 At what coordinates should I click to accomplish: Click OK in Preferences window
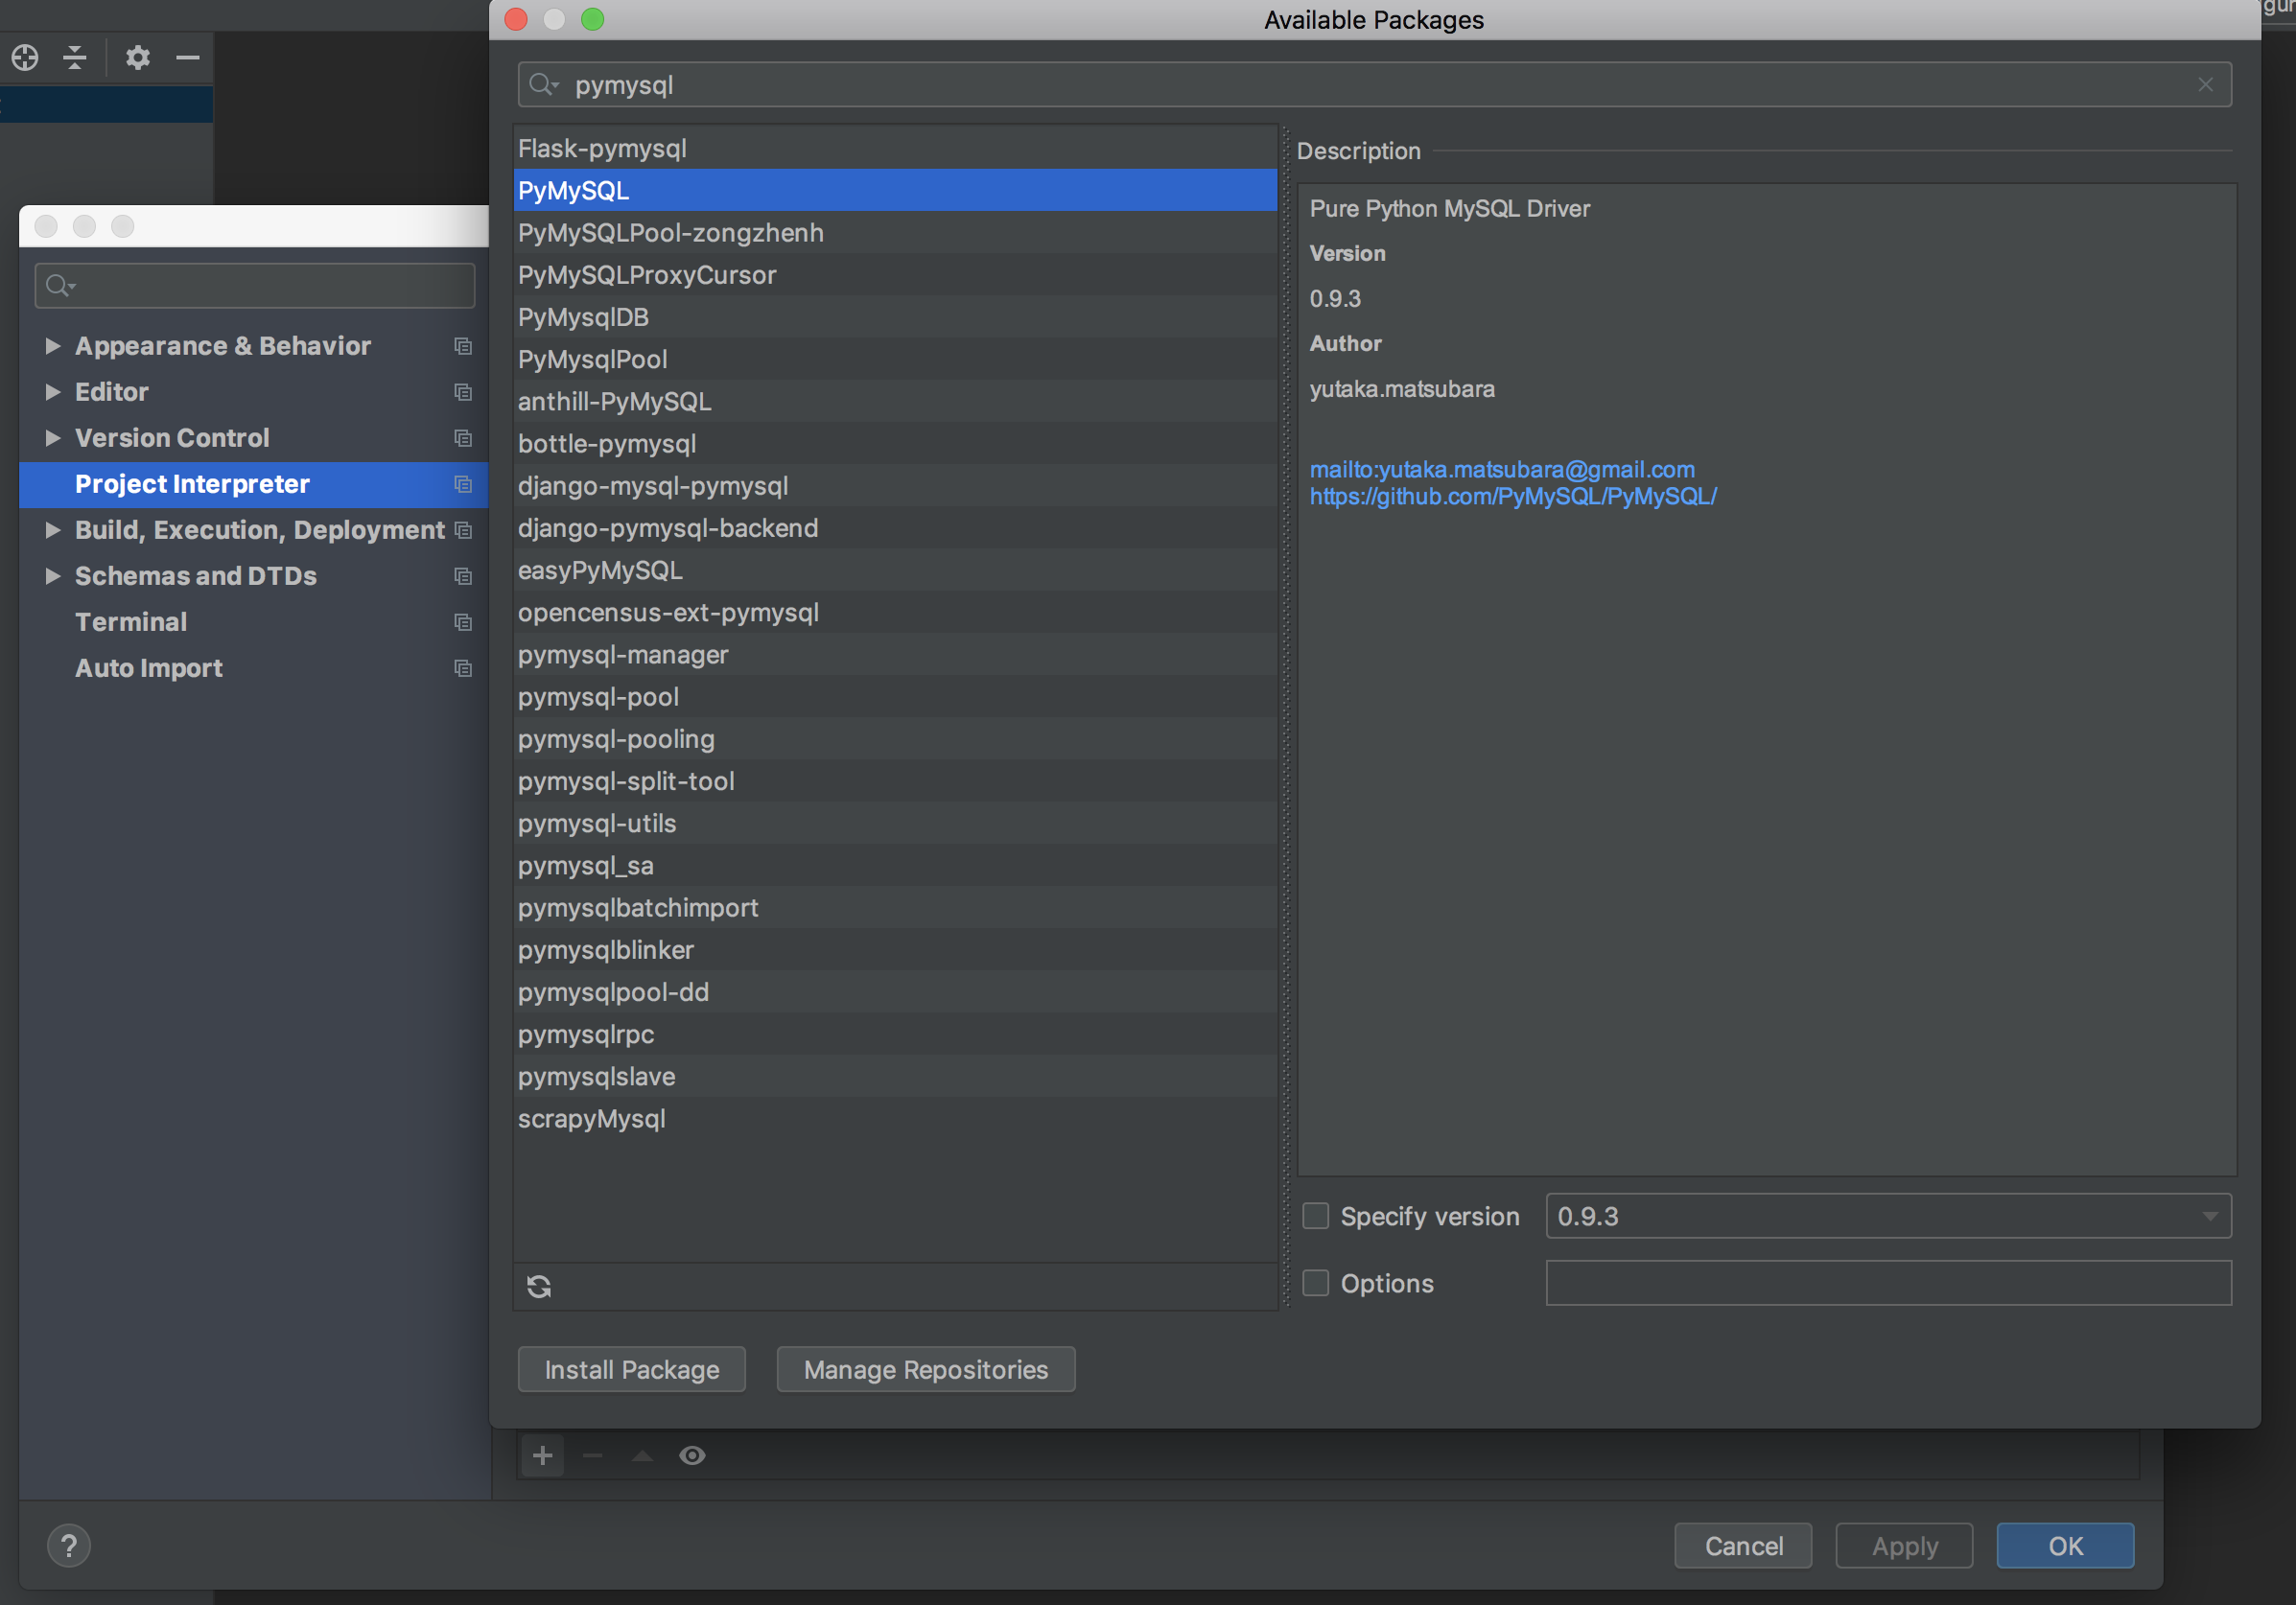point(2066,1546)
